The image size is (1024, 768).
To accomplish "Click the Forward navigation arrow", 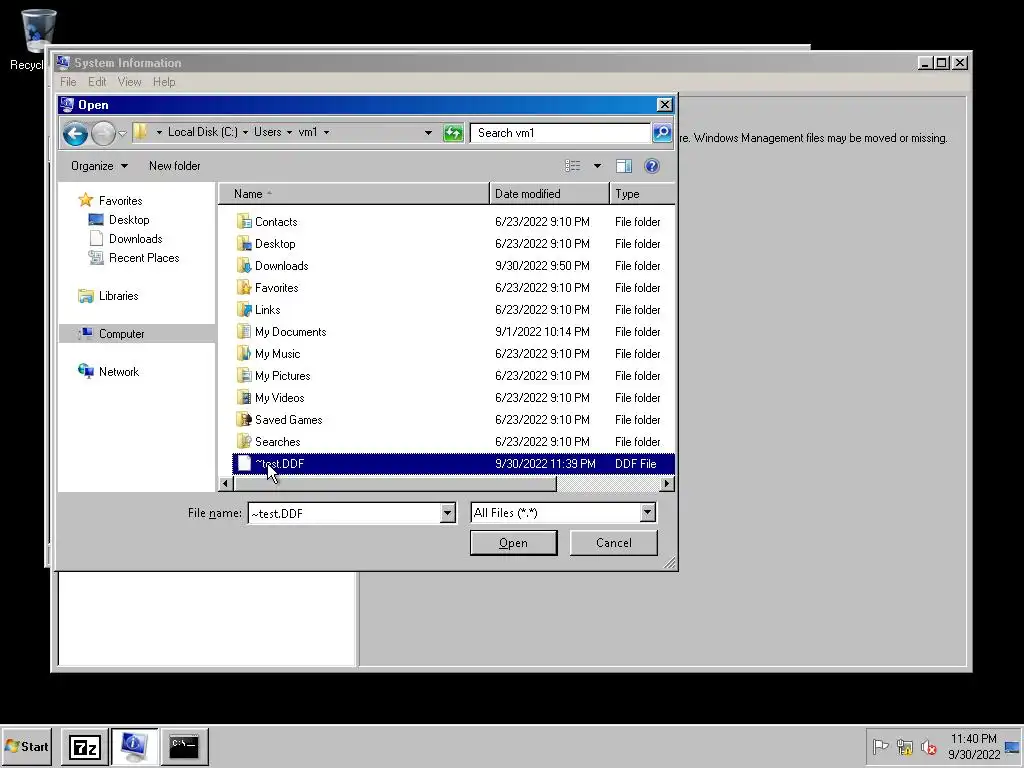I will coord(103,134).
